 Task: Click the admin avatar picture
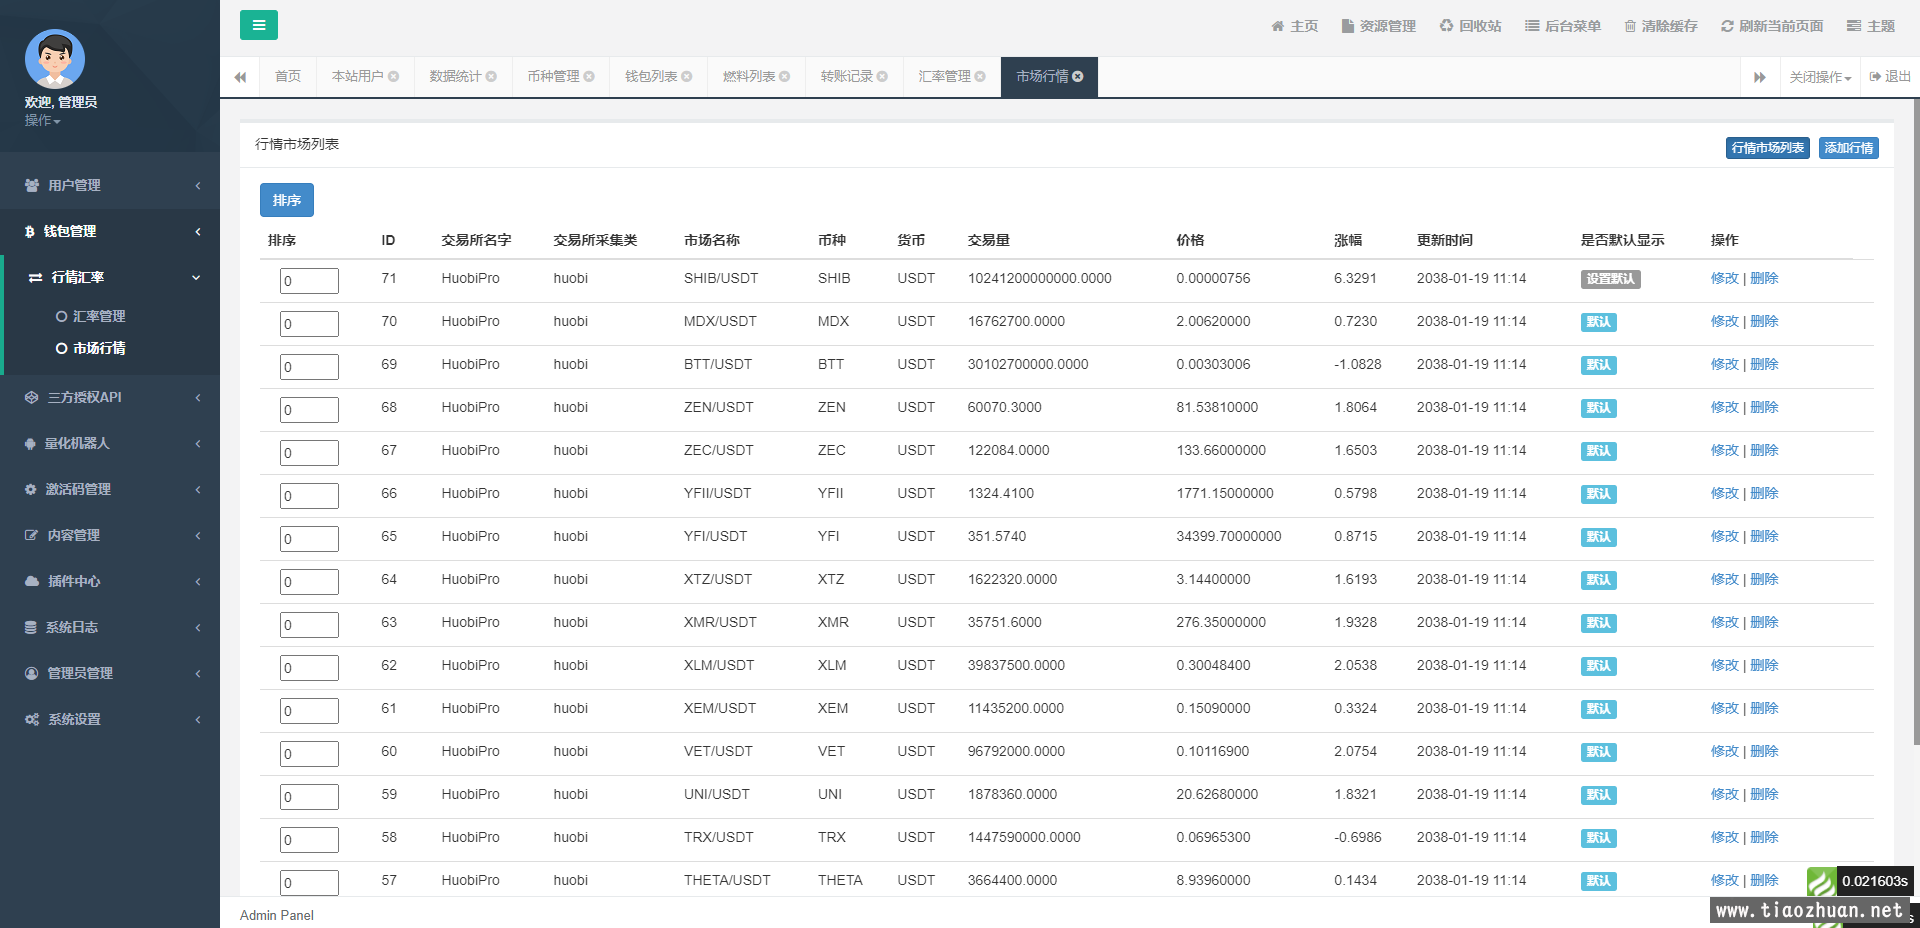click(55, 59)
